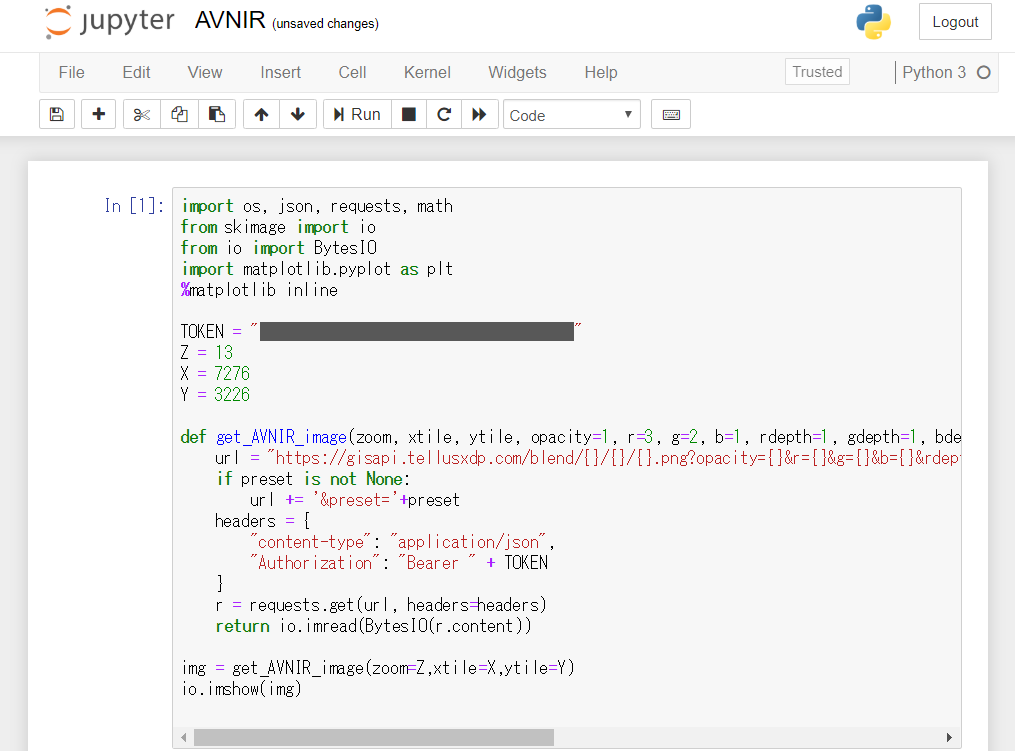Screen dimensions: 1015x751
Task: Click the 'return io.imread(BytesIO(r.content))' line
Action: pos(374,626)
